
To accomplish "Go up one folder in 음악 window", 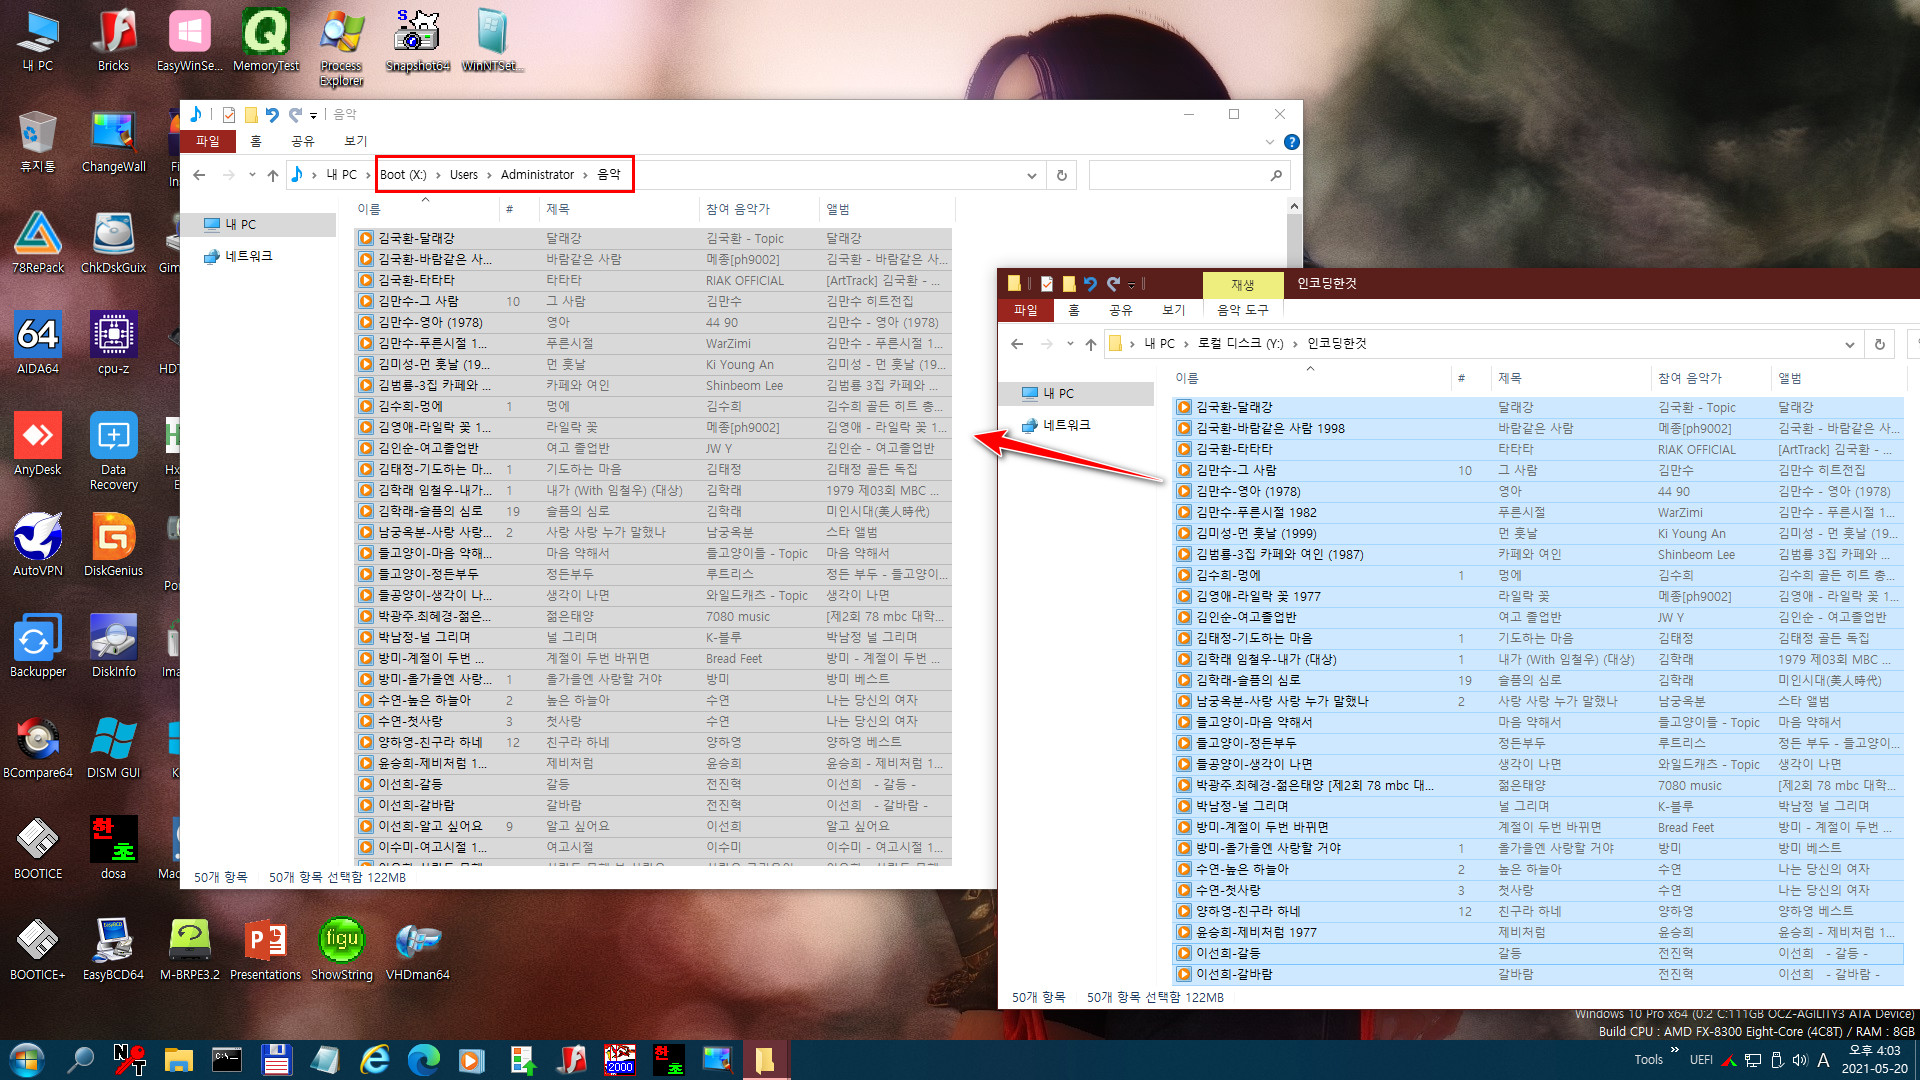I will pyautogui.click(x=272, y=175).
